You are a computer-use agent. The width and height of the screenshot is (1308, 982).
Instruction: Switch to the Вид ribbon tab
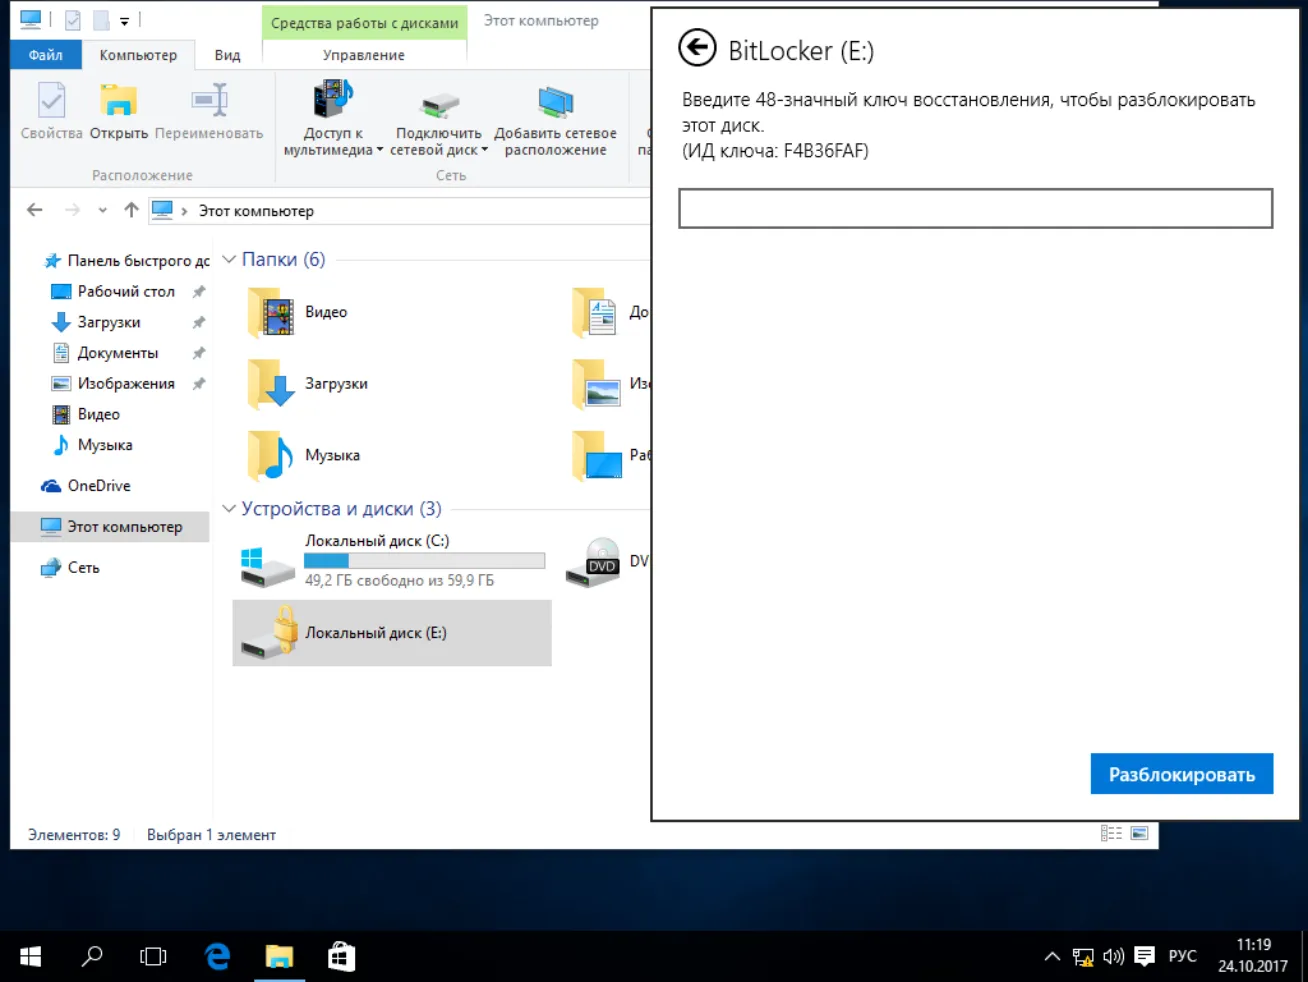tap(227, 55)
